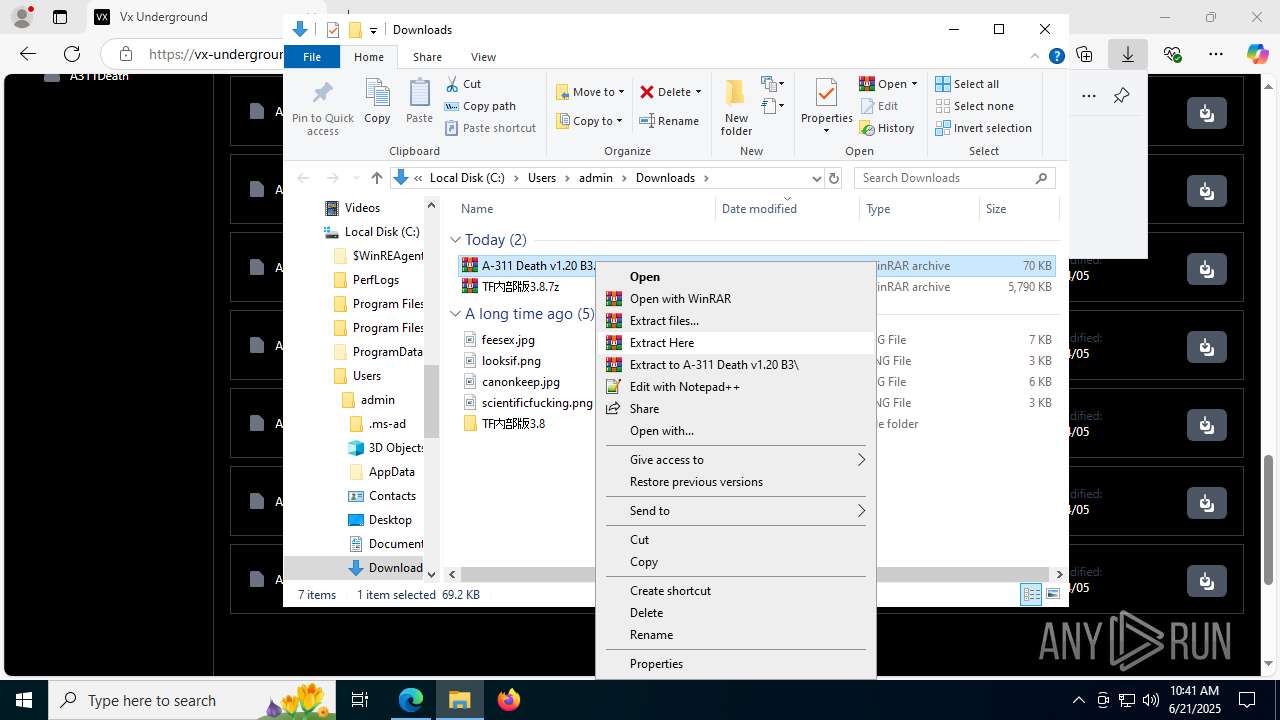
Task: Click navigation pane scroll down arrow
Action: pos(432,574)
